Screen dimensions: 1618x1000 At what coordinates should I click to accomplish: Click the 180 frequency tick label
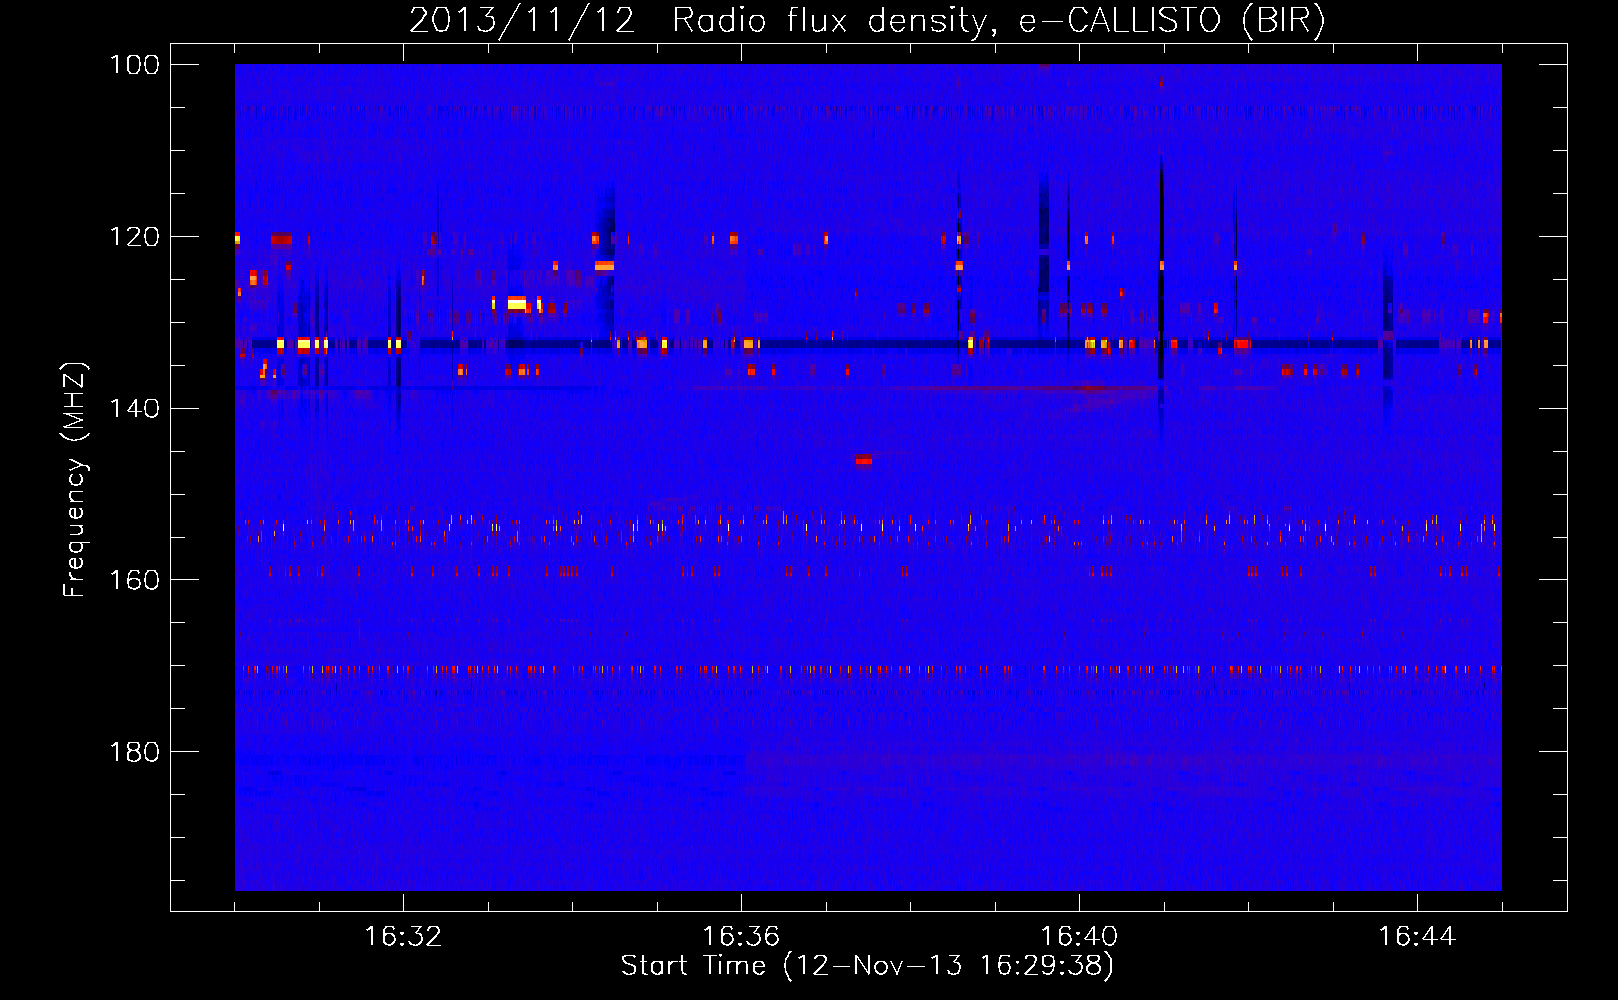(x=135, y=752)
